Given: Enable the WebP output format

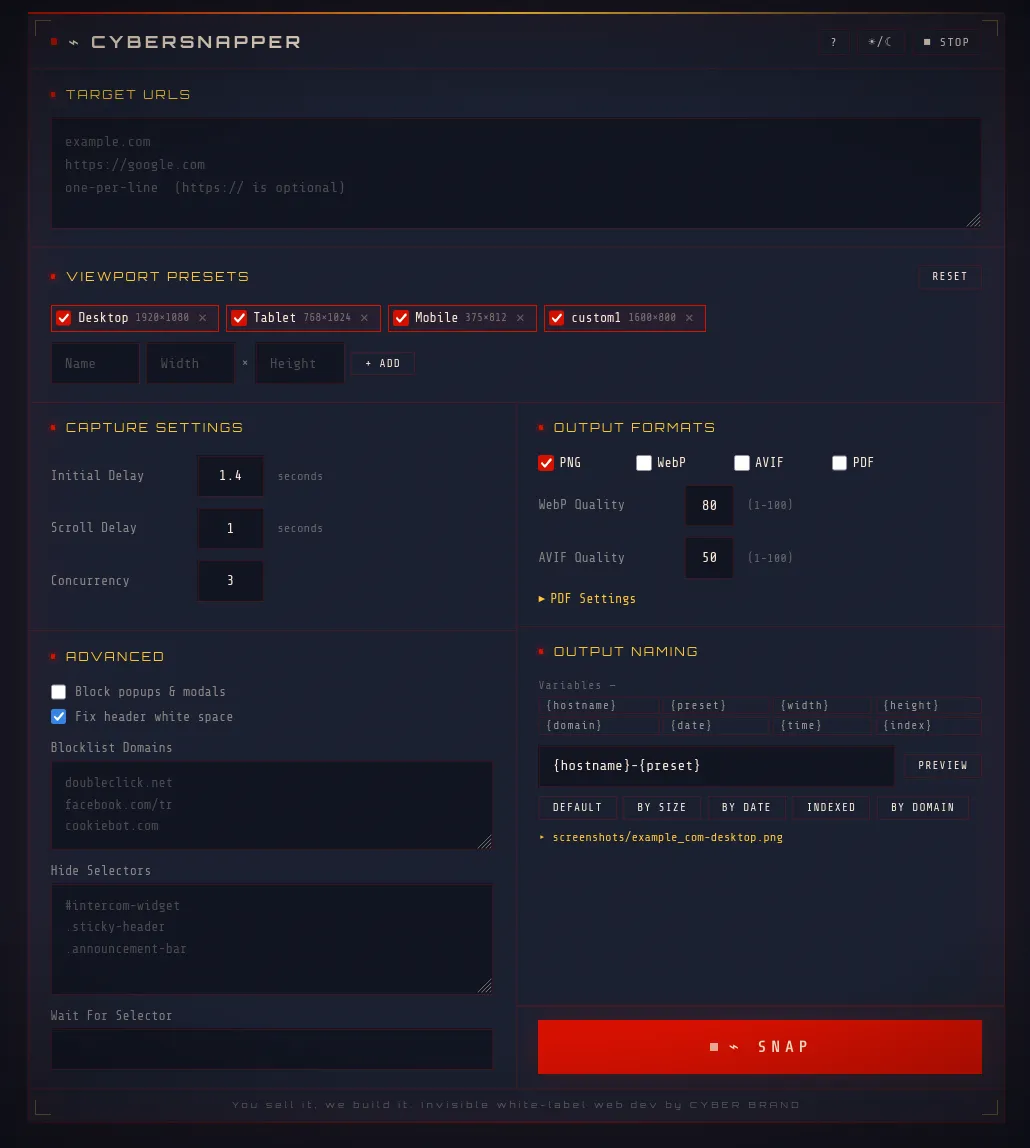Looking at the screenshot, I should coord(643,463).
